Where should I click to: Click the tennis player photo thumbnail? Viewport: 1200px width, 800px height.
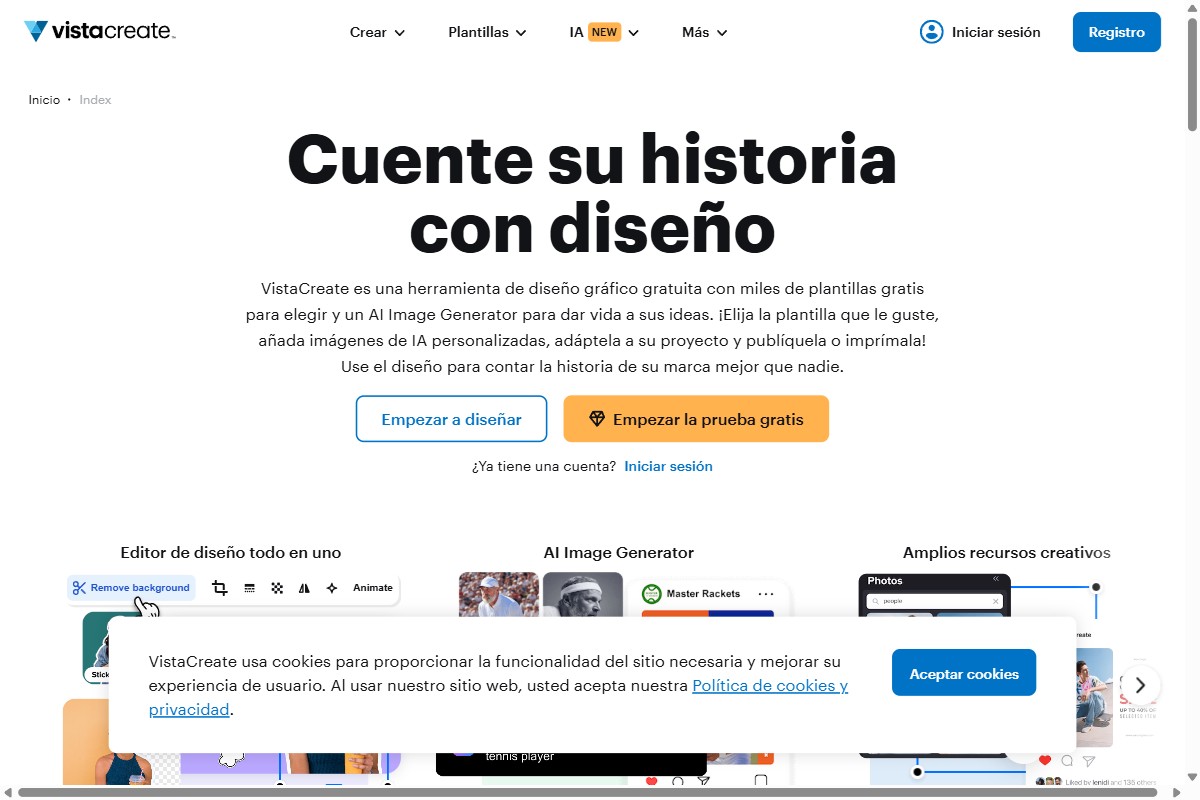click(499, 595)
